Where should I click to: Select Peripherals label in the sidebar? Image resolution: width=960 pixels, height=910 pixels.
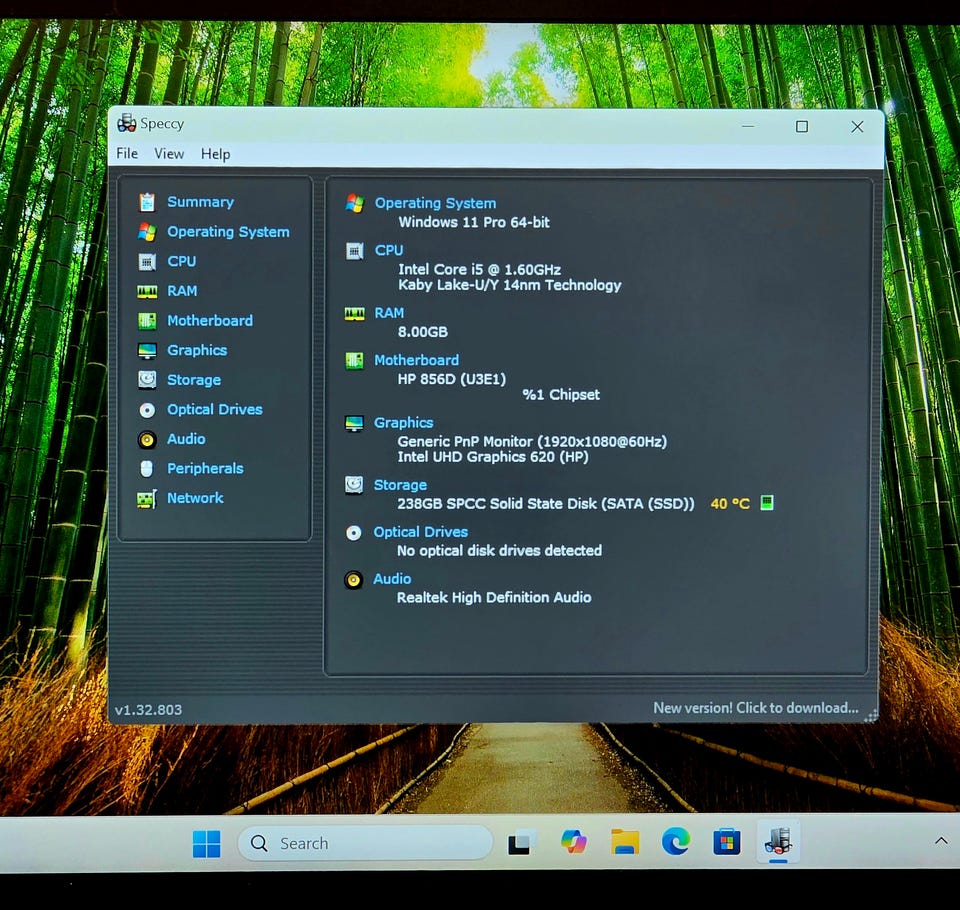coord(205,468)
